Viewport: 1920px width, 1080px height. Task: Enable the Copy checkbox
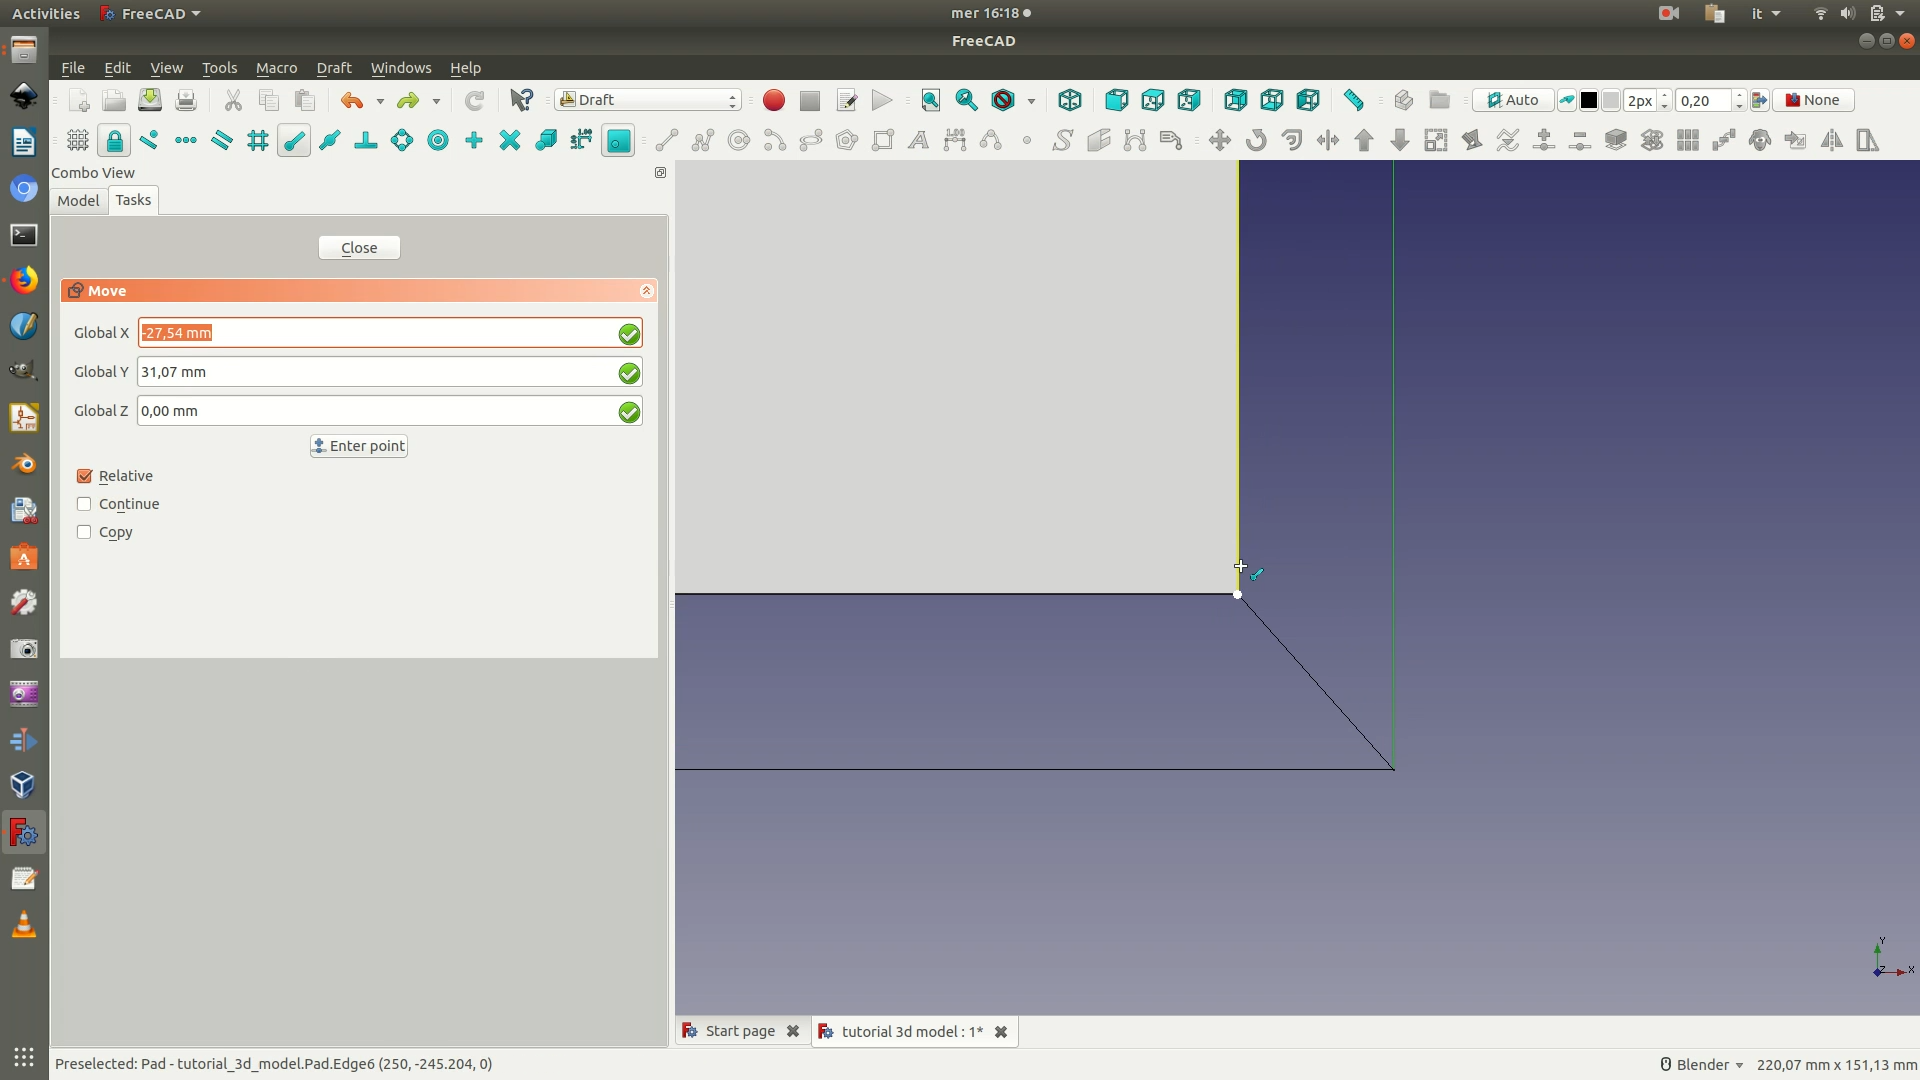point(85,532)
